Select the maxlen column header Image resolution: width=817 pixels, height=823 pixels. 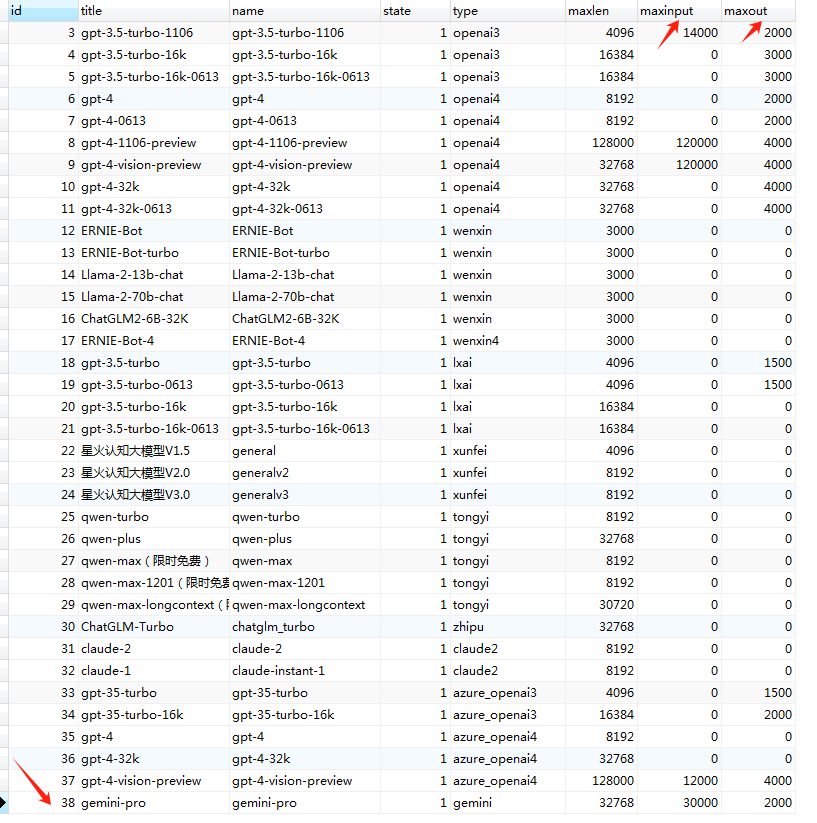tap(601, 10)
